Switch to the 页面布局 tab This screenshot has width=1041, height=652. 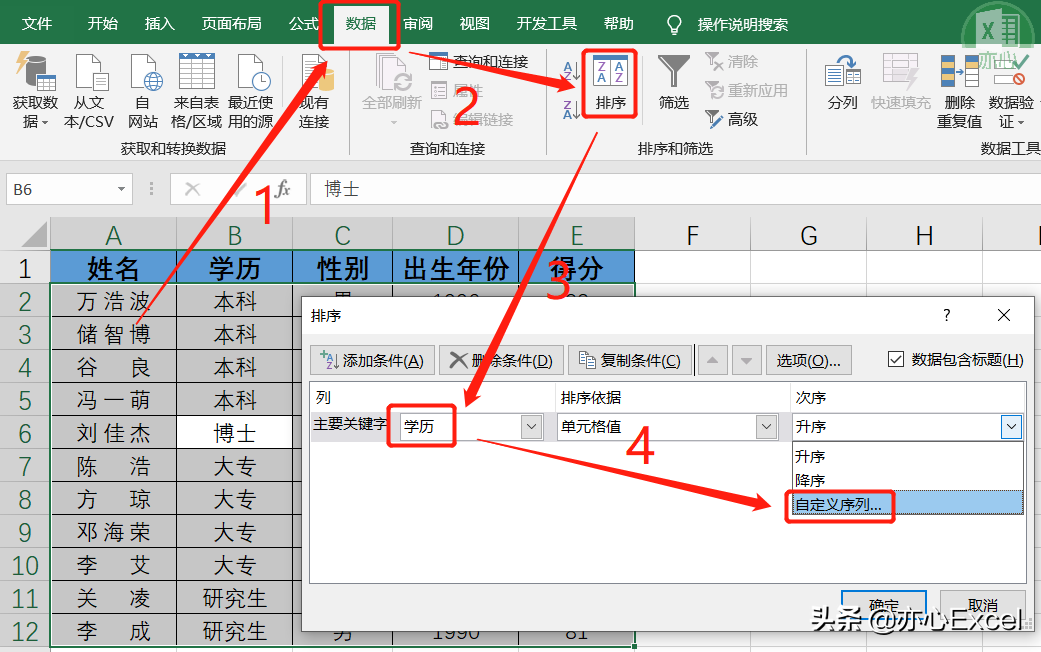pos(232,24)
